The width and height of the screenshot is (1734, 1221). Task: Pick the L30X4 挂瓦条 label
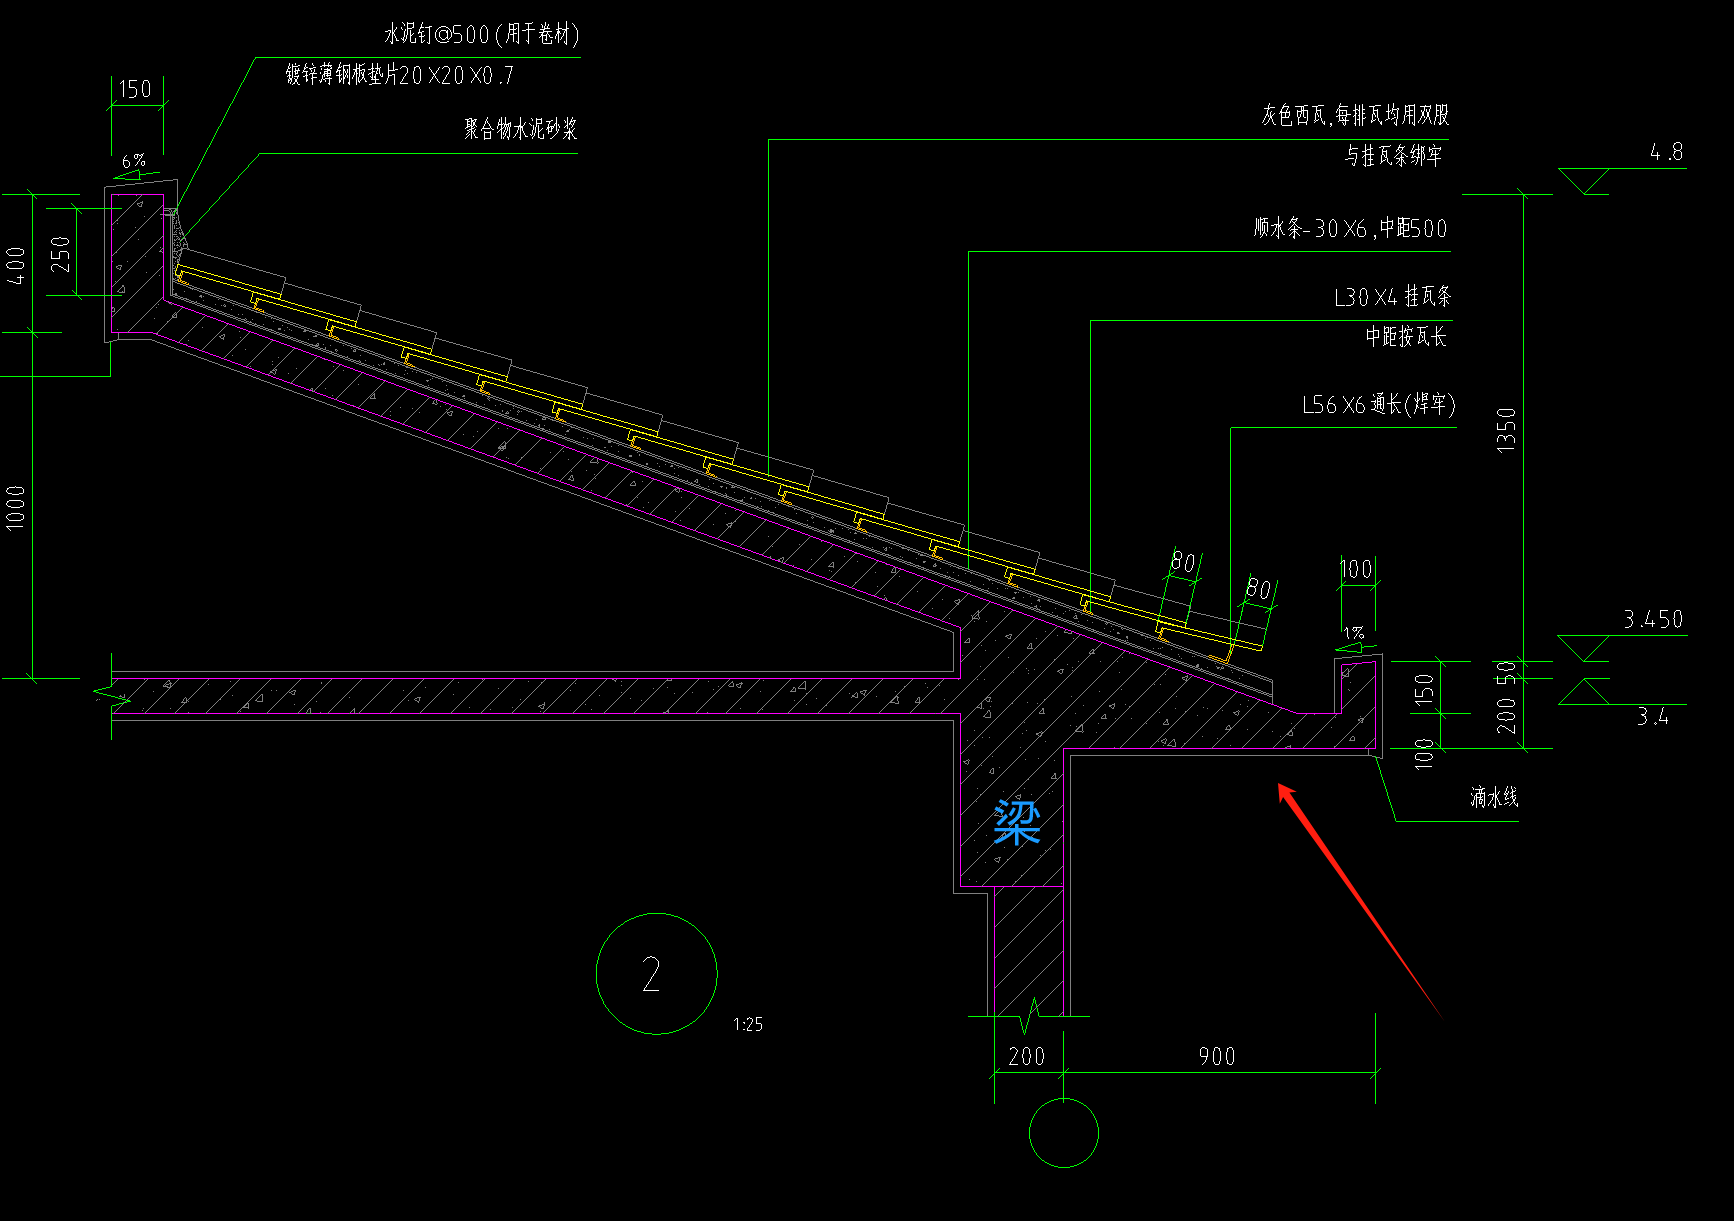[1392, 297]
